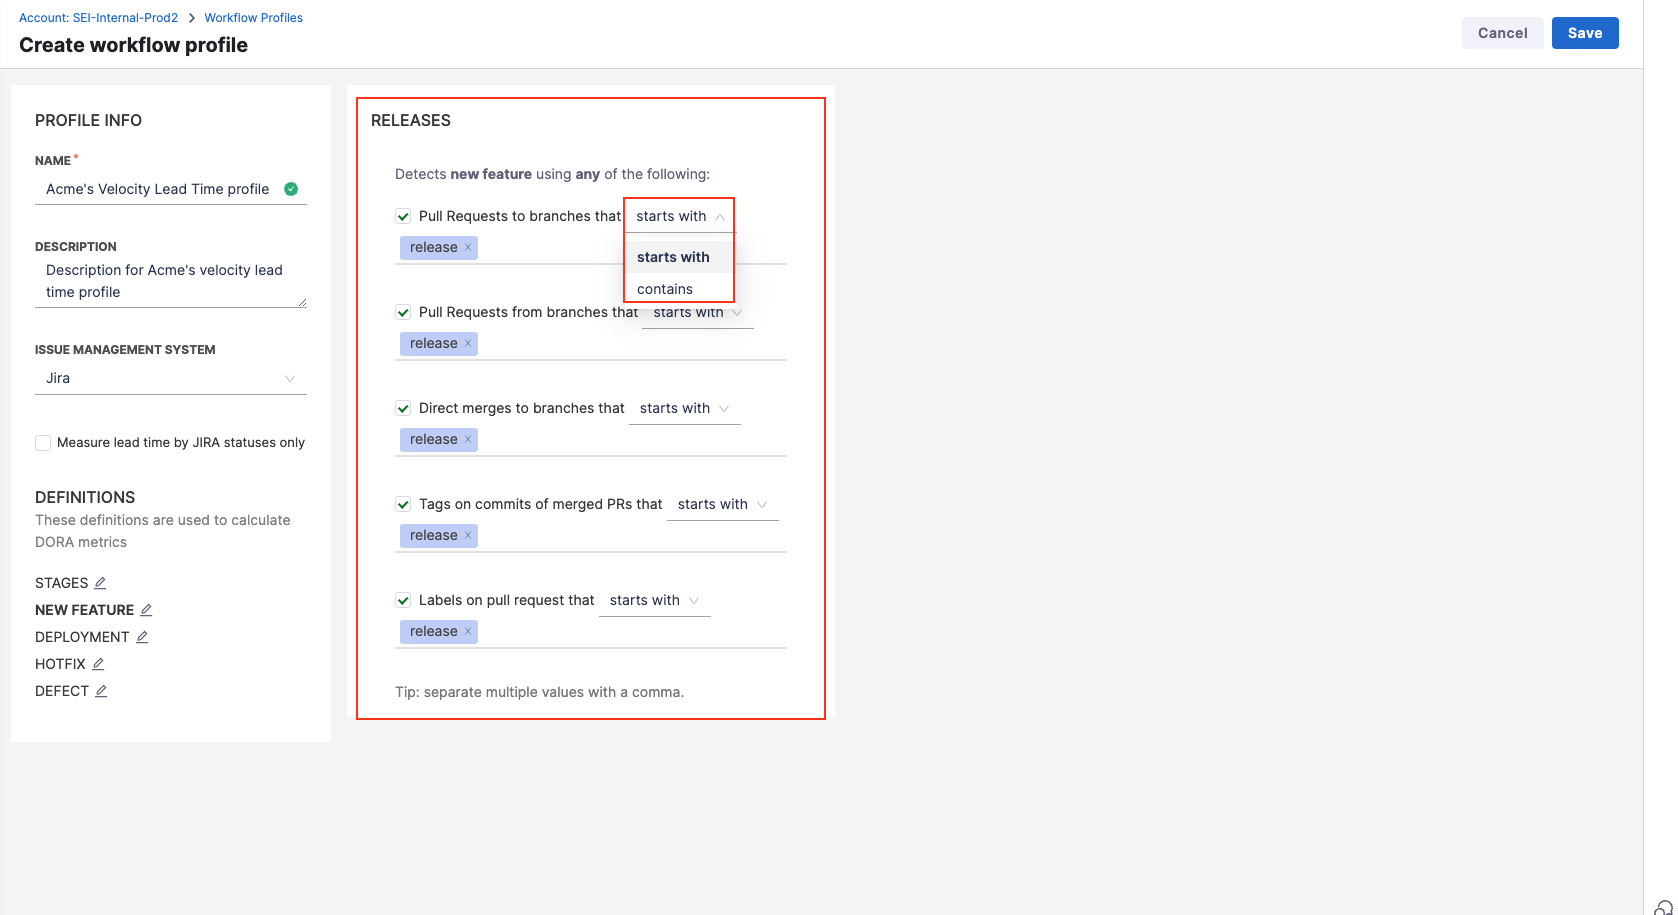1678x915 pixels.
Task: Remove release tag under Pull Requests to branches
Action: coord(468,248)
